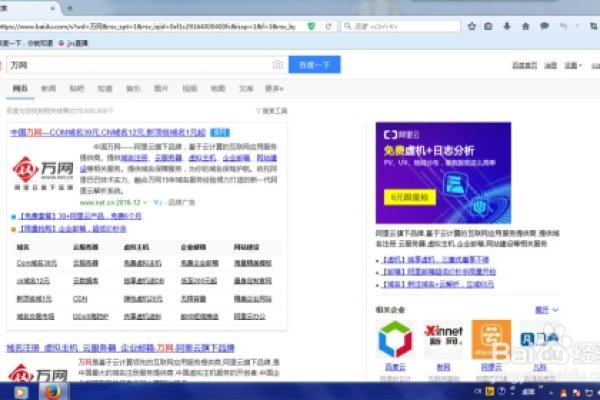Click the Firefox icon in the Windows taskbar
Viewport: 600px width, 400px height.
click(x=53, y=392)
